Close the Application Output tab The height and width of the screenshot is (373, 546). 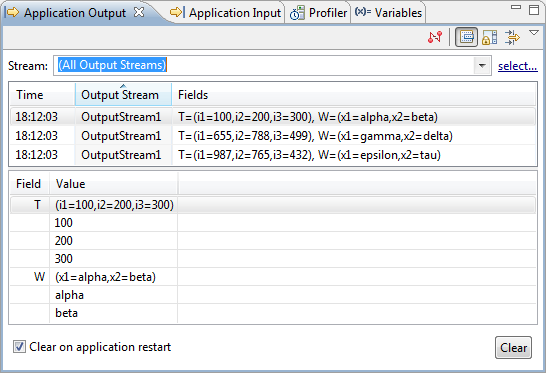[x=139, y=12]
